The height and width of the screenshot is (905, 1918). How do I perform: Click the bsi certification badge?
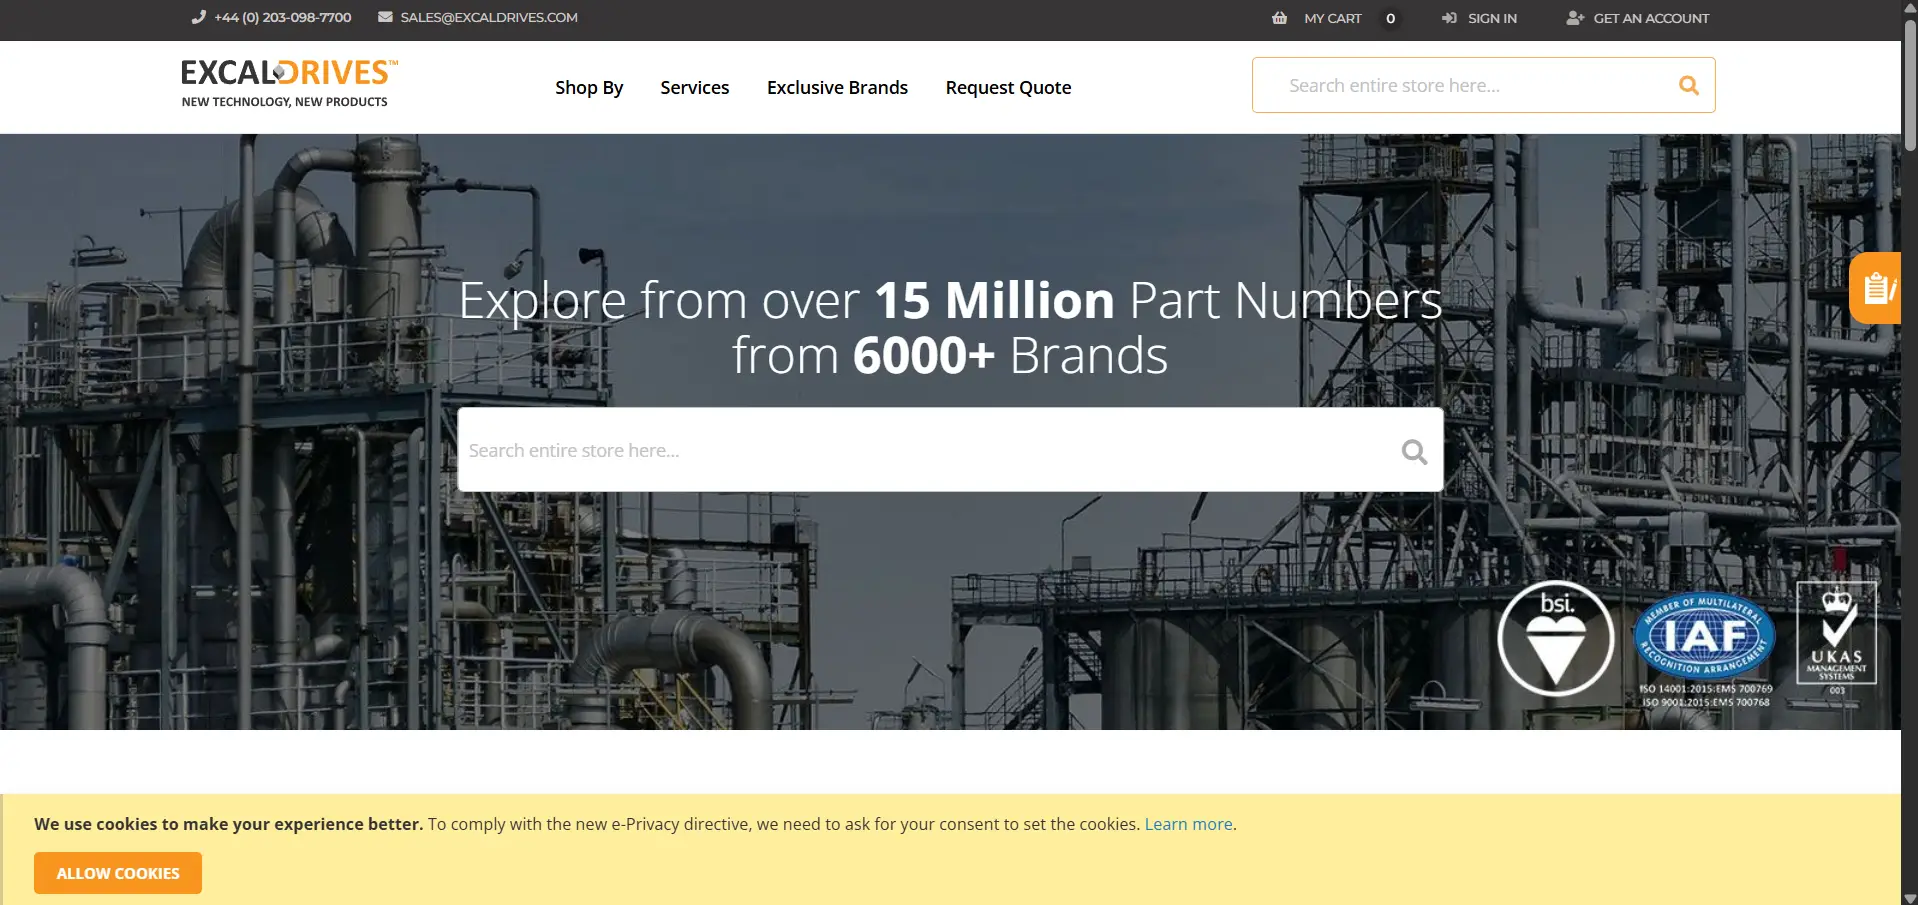pyautogui.click(x=1556, y=638)
